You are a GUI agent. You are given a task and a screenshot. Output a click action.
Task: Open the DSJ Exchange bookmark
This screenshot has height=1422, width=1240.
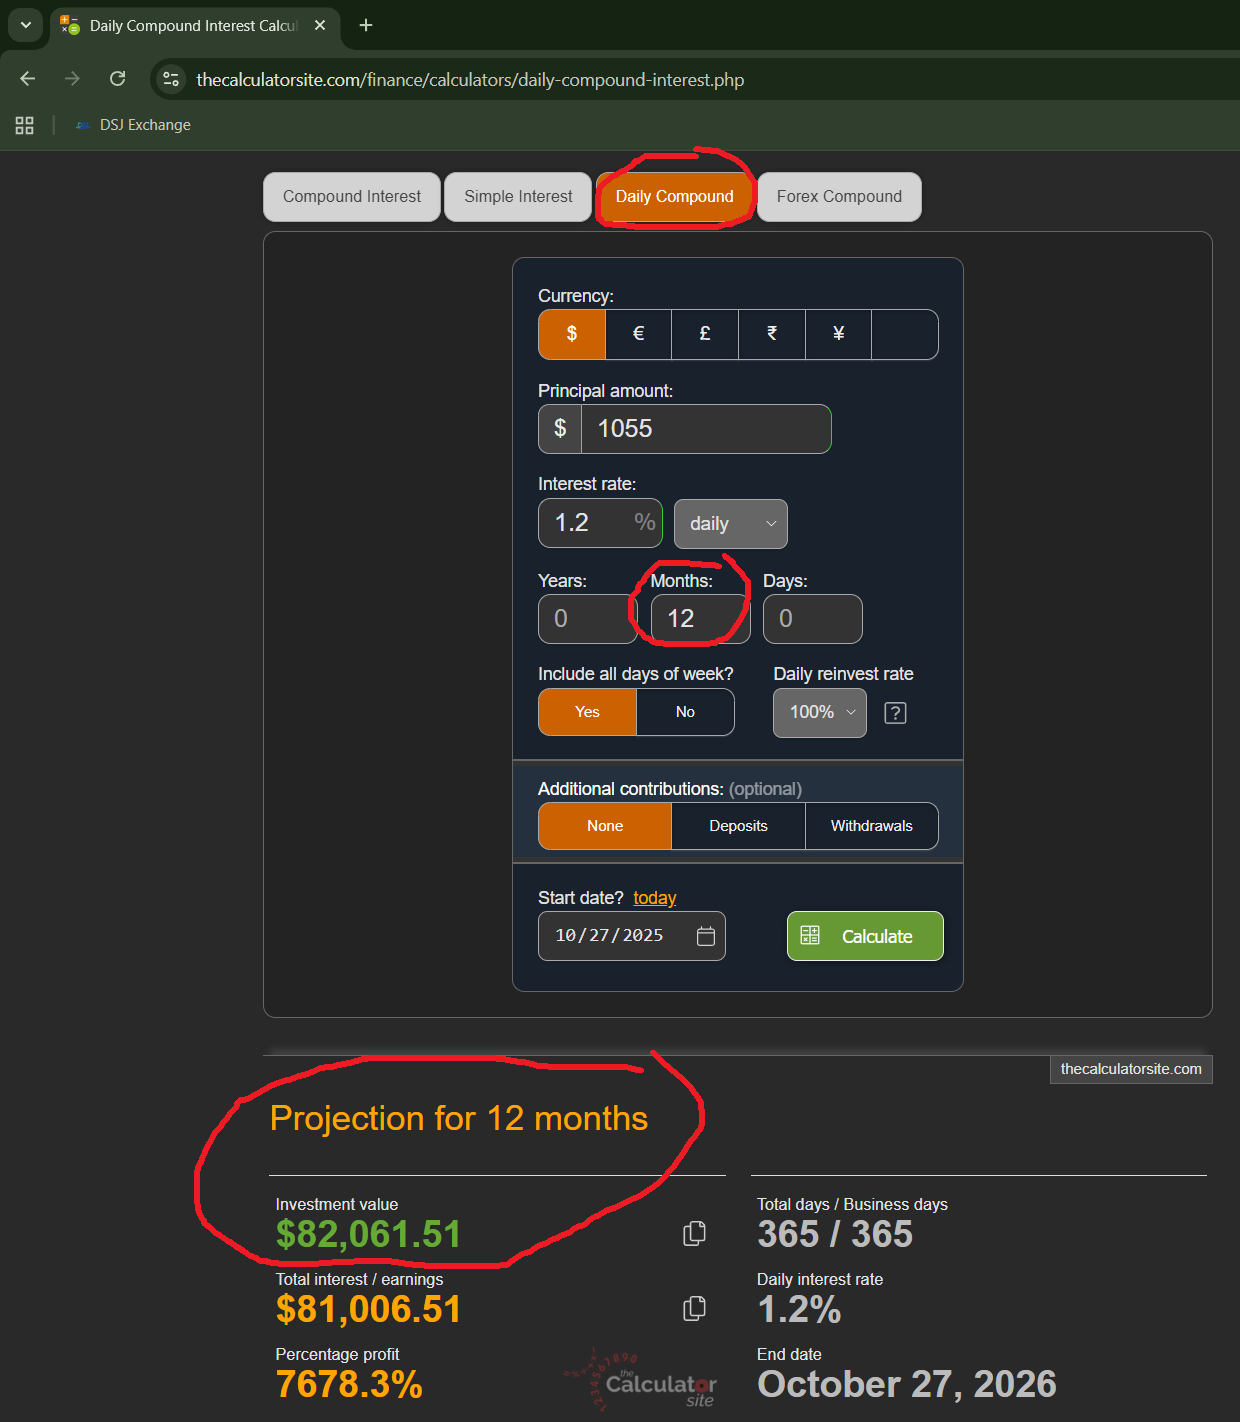[133, 125]
